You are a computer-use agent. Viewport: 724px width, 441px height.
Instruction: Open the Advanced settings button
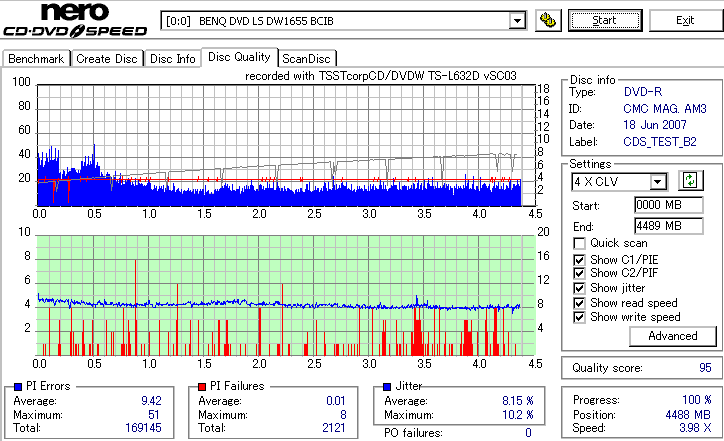point(673,336)
